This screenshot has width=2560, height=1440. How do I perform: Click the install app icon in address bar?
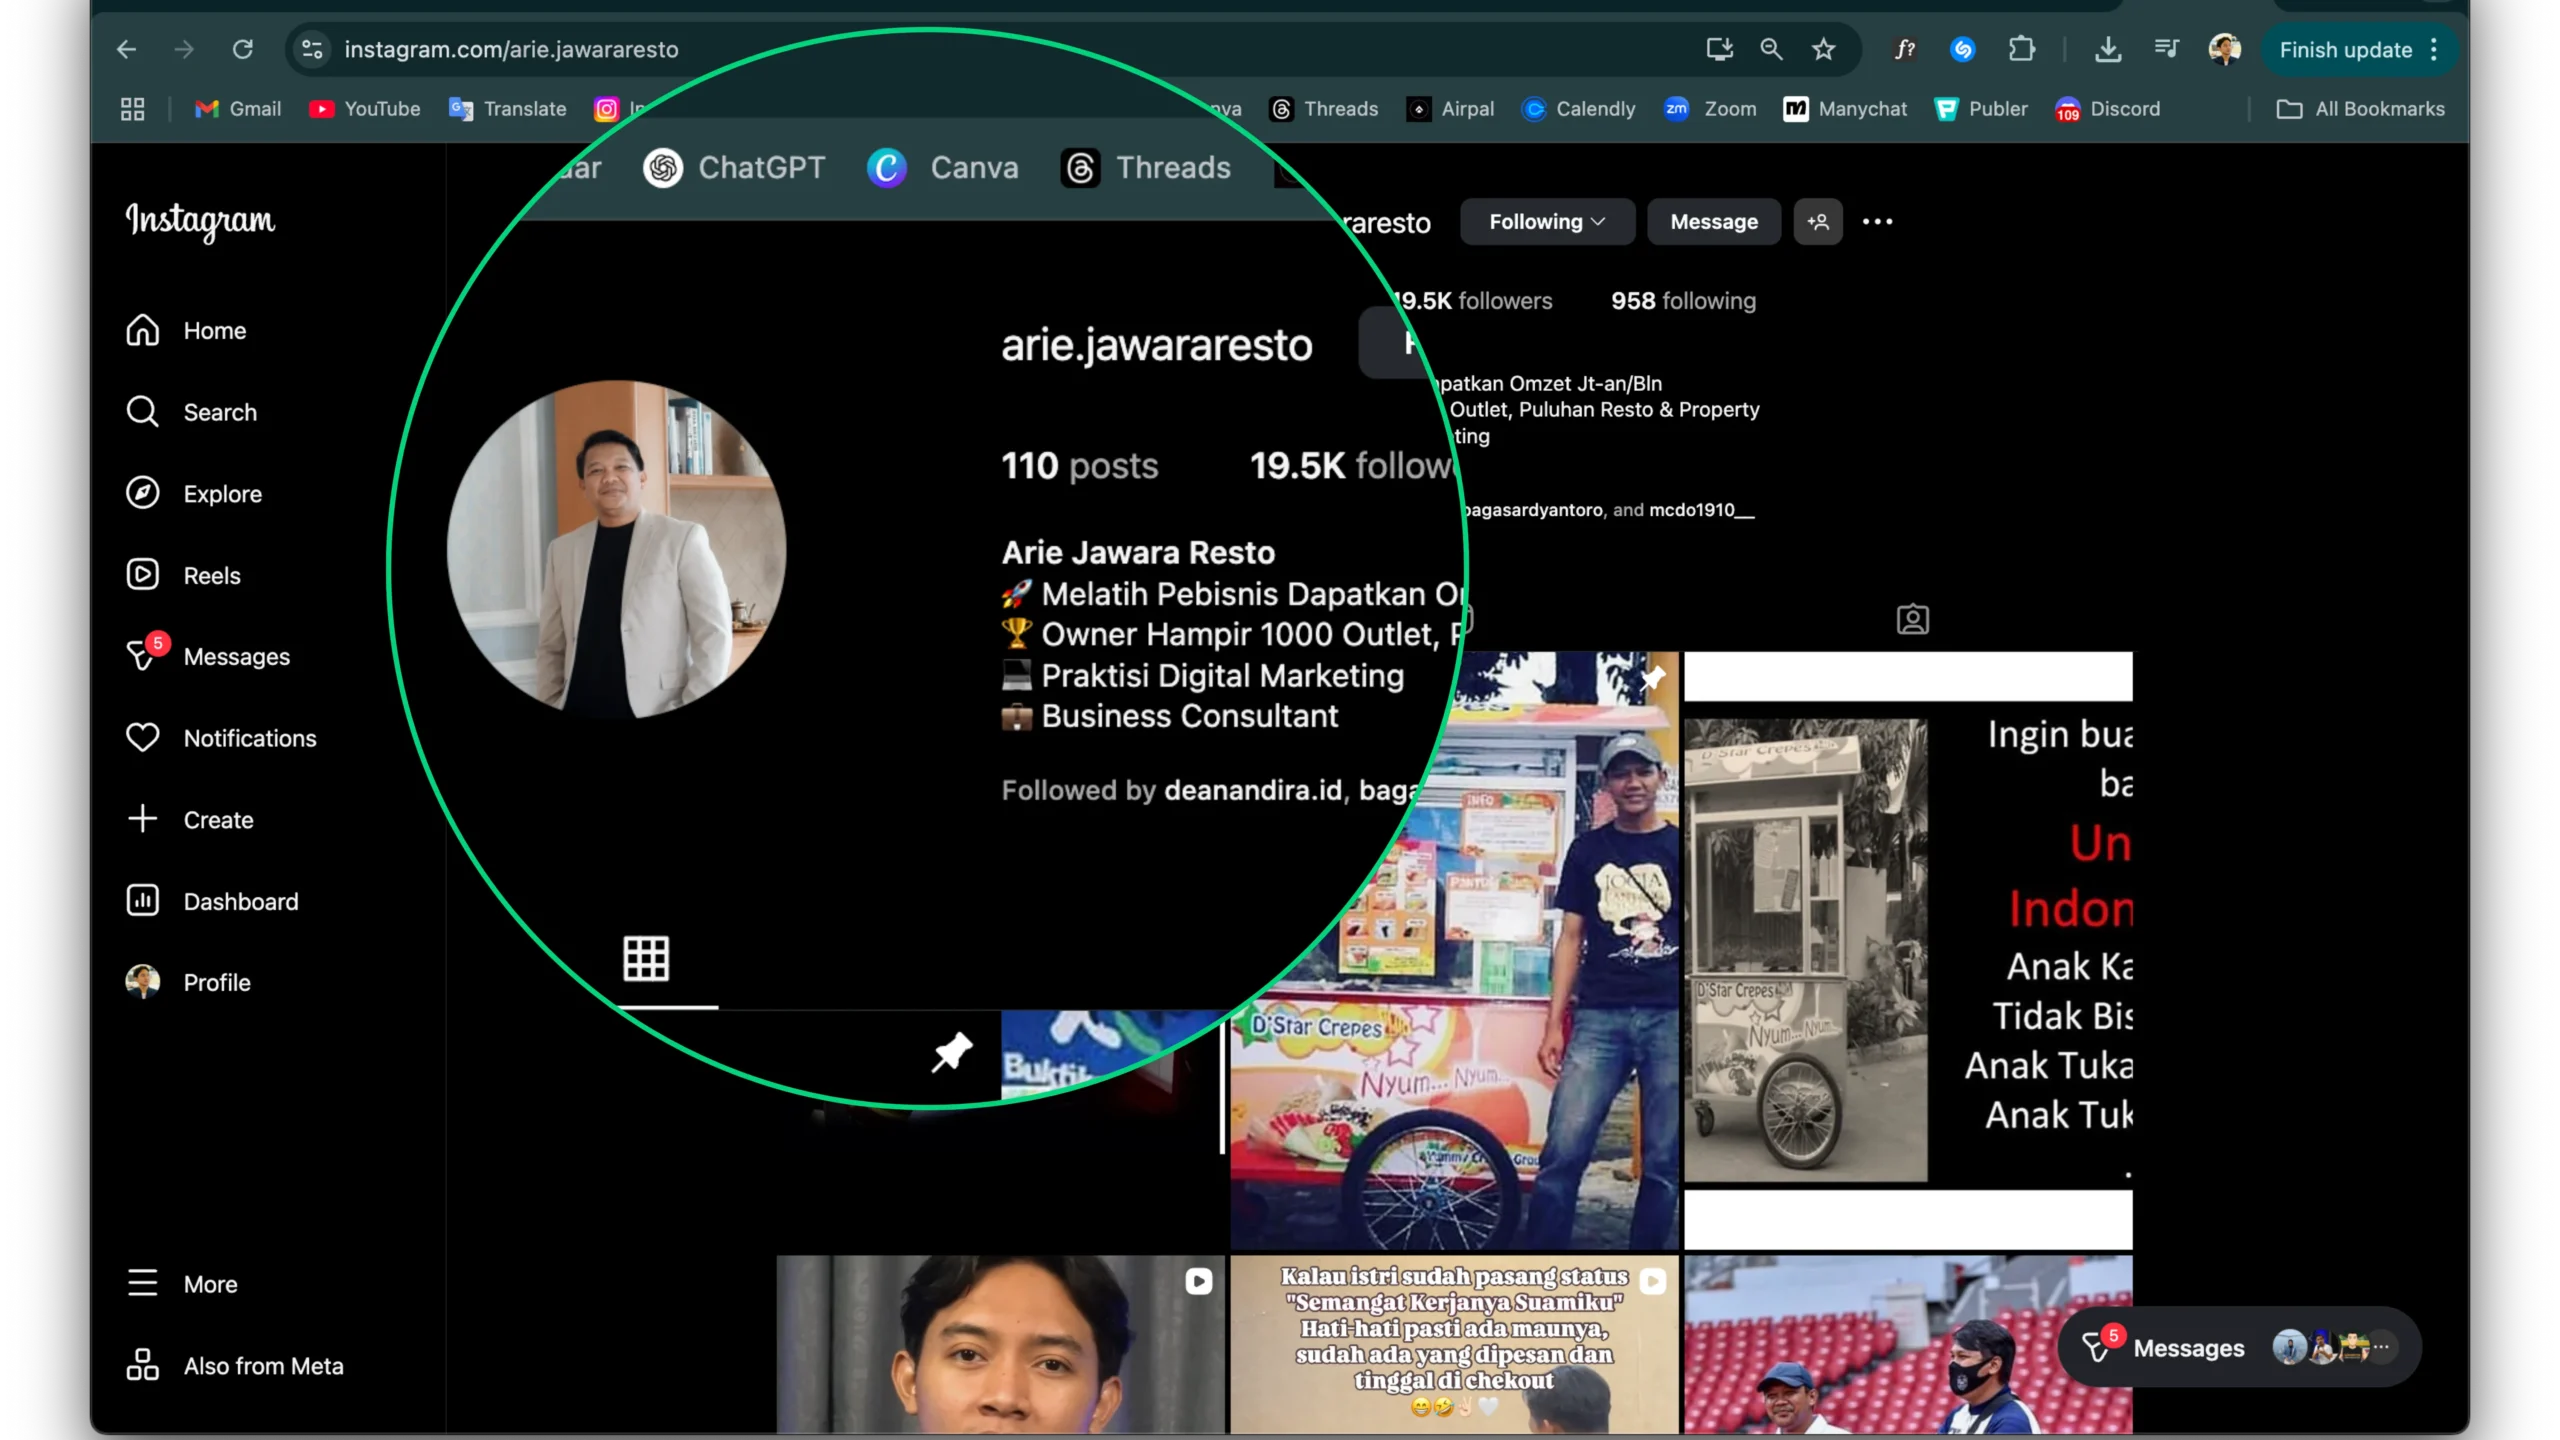[1719, 49]
